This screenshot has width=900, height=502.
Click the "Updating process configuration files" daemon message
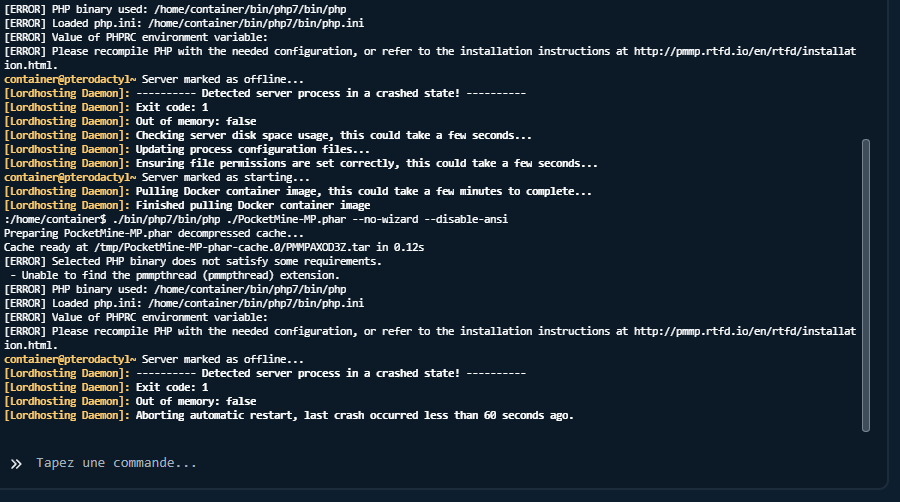187,149
